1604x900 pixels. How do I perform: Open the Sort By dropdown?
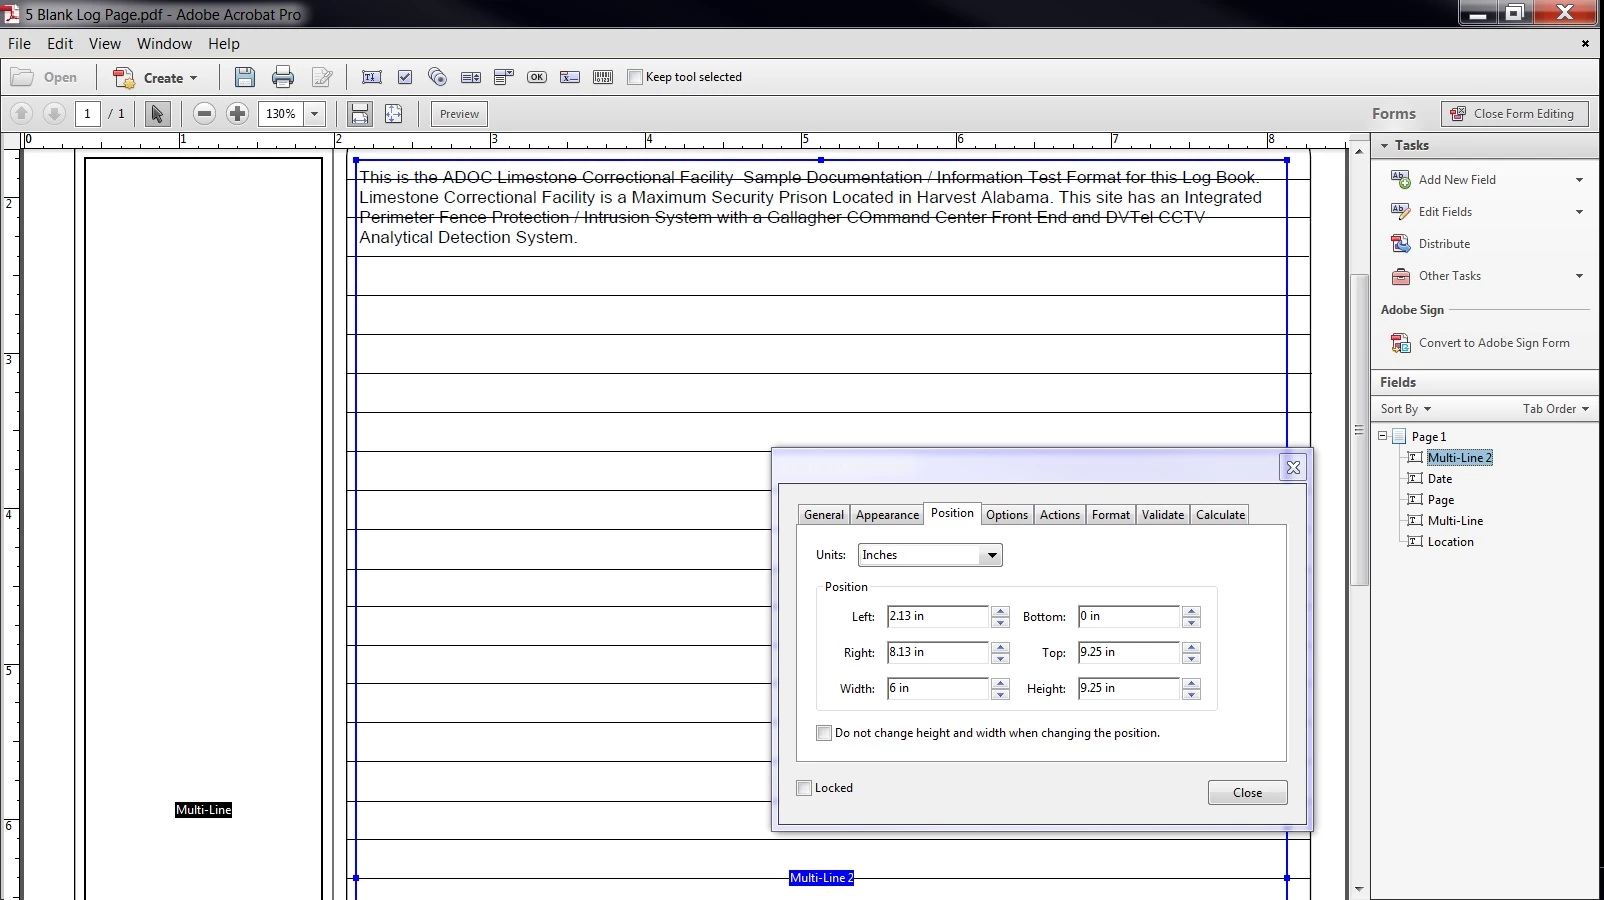click(x=1405, y=409)
